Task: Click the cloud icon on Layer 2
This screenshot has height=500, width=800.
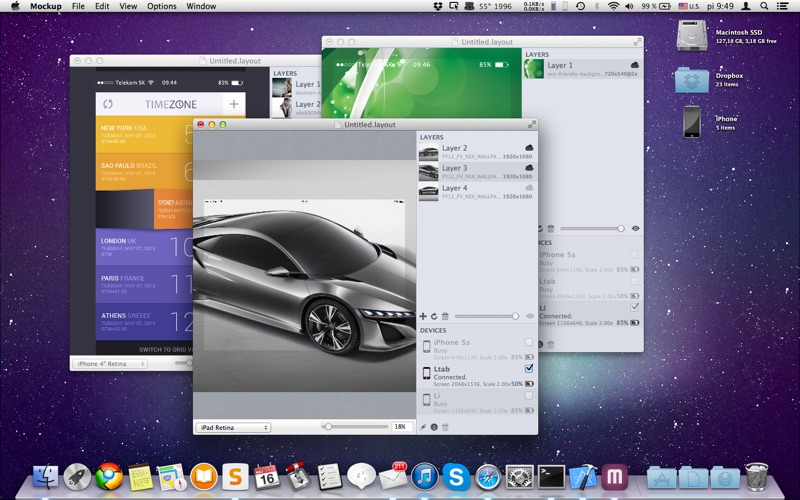Action: pyautogui.click(x=529, y=148)
